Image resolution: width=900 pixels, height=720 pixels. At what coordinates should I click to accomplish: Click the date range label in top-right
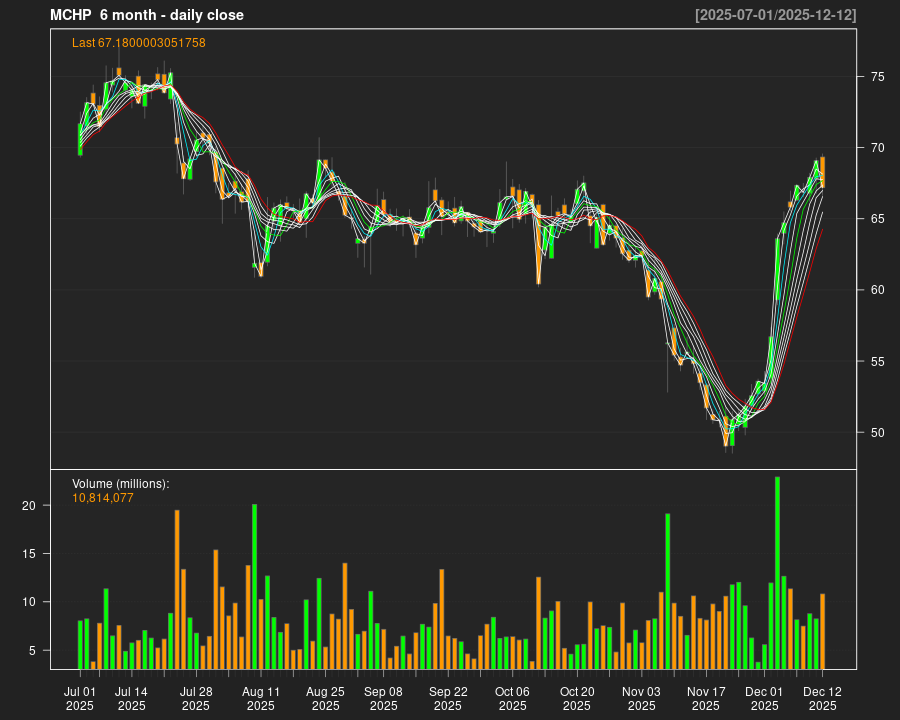775,15
